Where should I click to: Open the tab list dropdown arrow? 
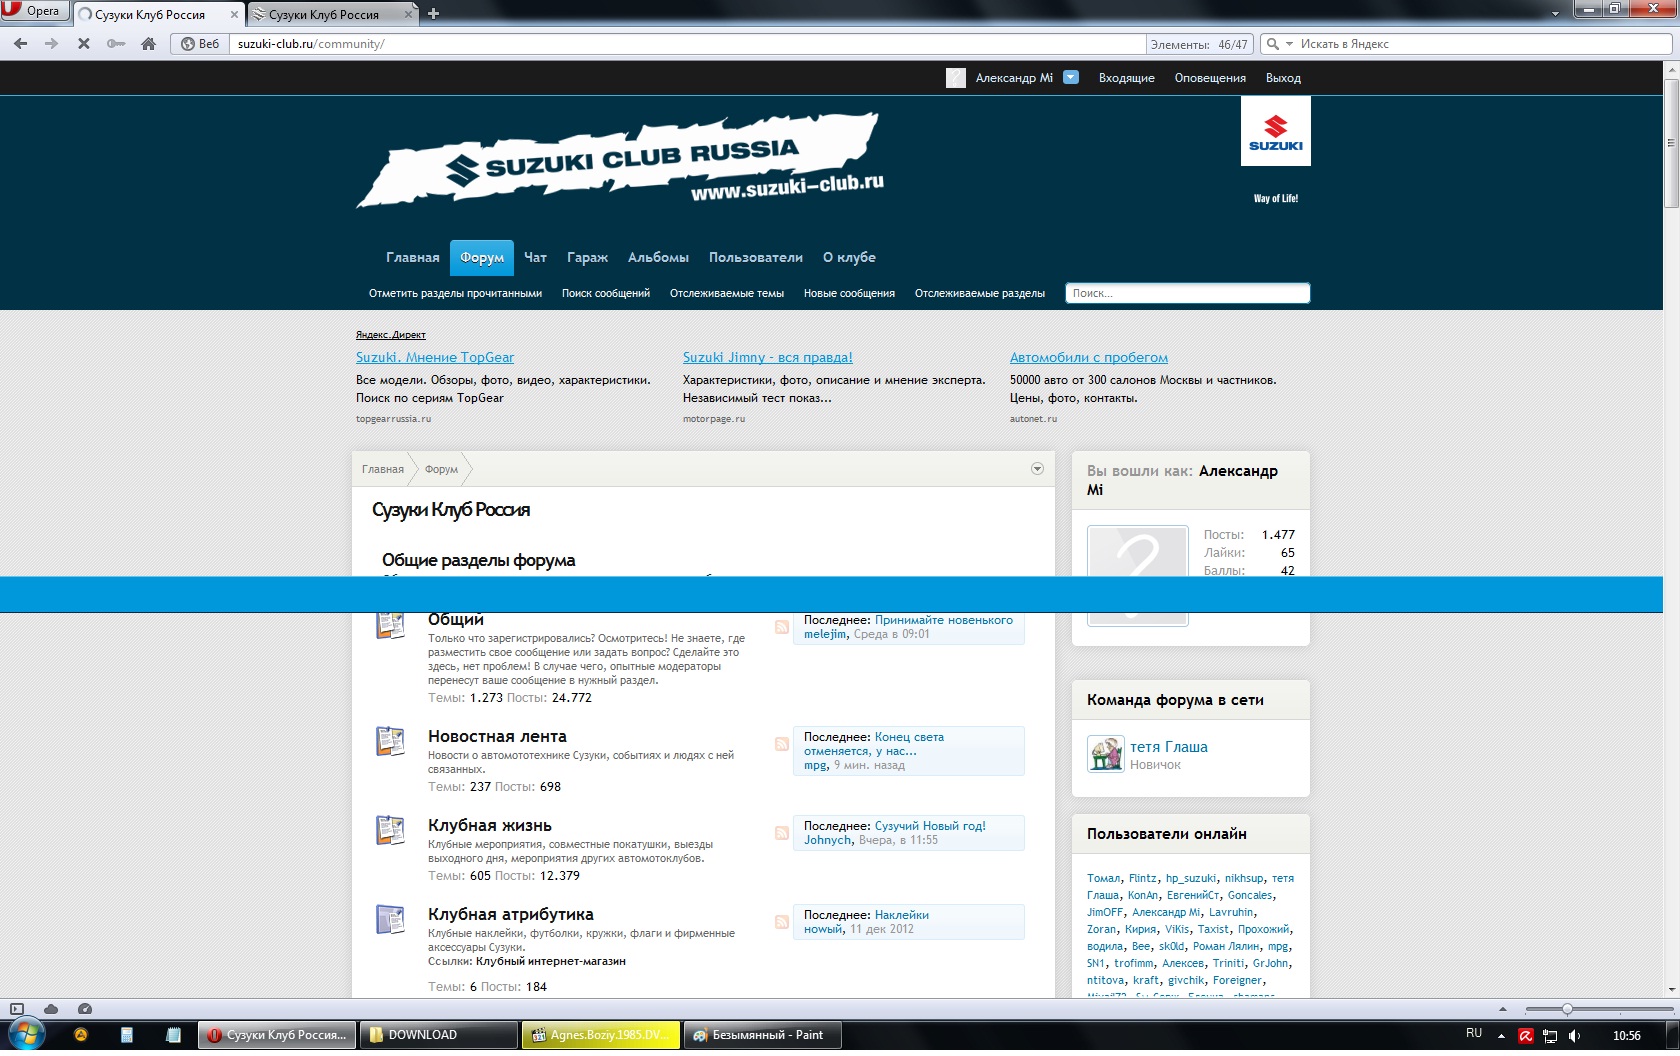[x=1555, y=14]
